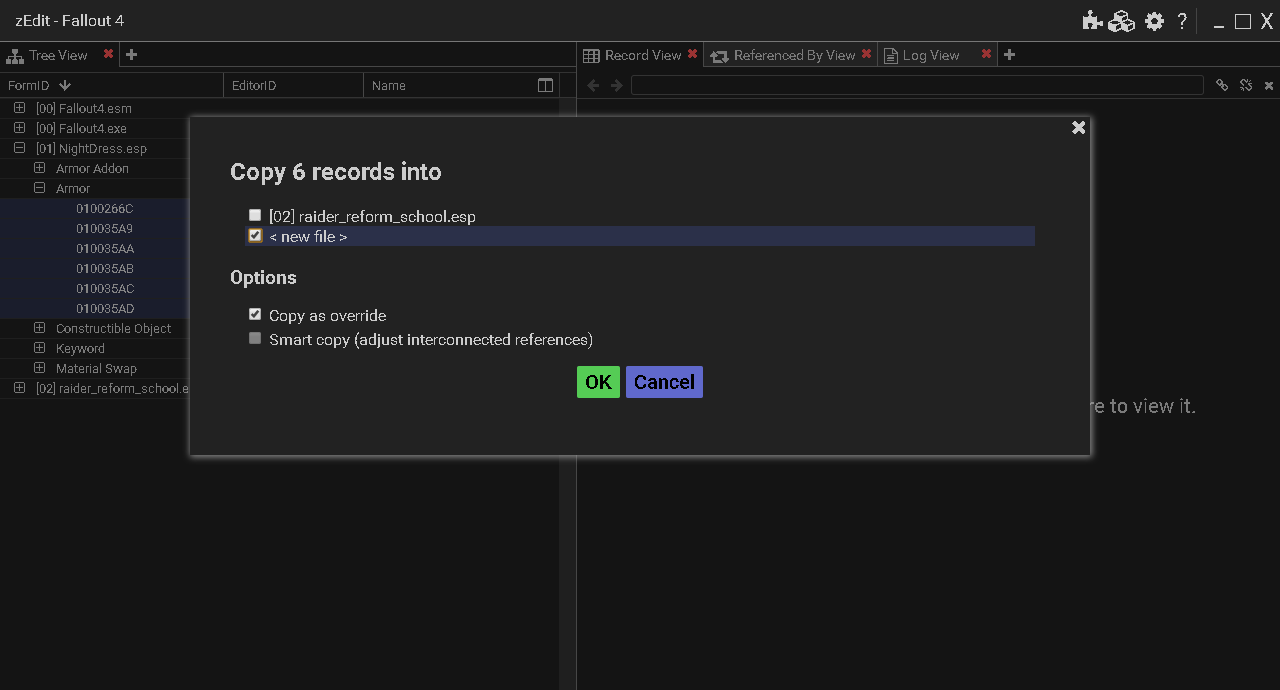Image resolution: width=1280 pixels, height=690 pixels.
Task: Close the Referenced By View tab
Action: pos(866,54)
